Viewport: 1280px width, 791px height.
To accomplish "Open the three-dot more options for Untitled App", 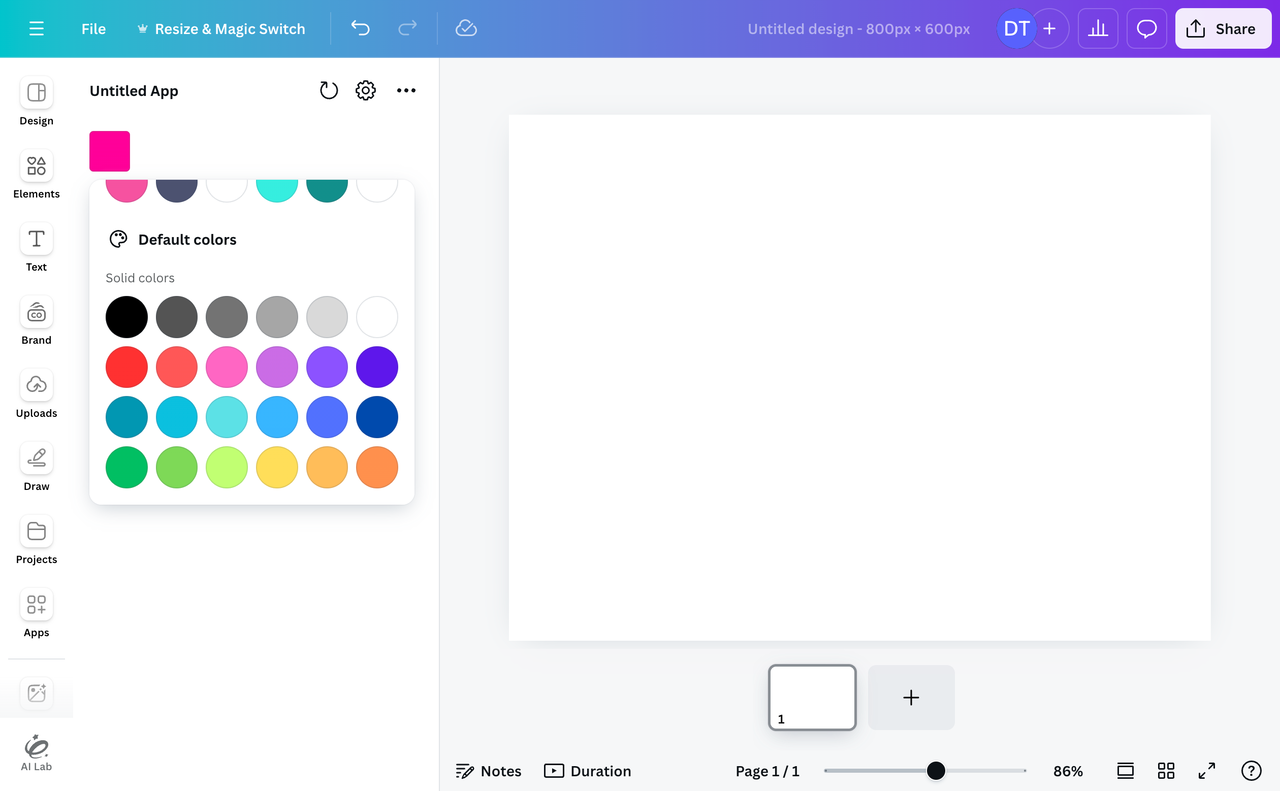I will pos(406,91).
